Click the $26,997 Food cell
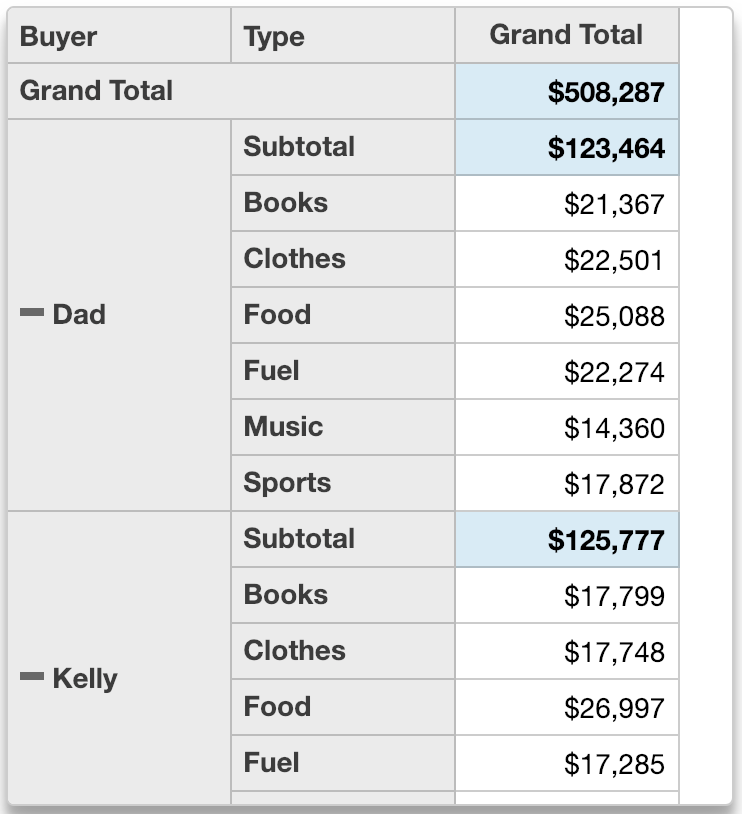This screenshot has height=814, width=742. (x=613, y=709)
